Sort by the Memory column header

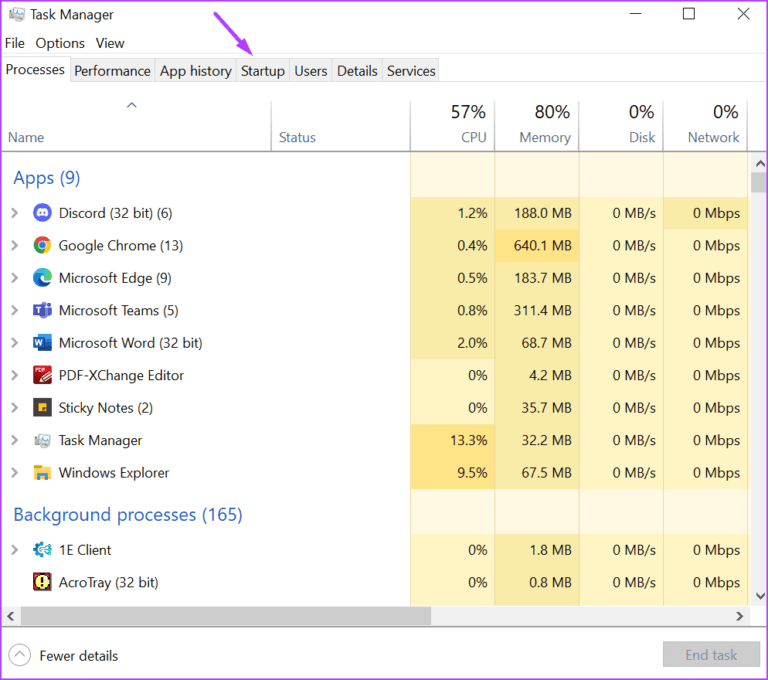tap(536, 126)
